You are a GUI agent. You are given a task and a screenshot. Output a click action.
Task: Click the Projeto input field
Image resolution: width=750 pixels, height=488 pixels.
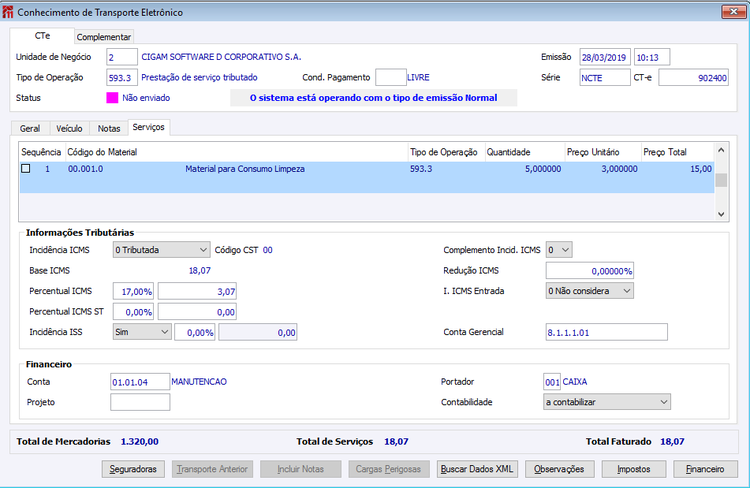point(140,402)
